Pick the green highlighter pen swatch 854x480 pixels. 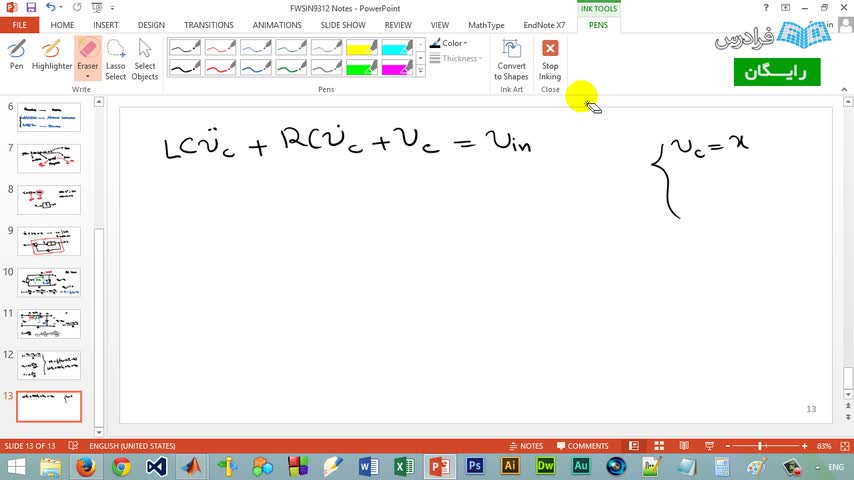pos(362,68)
